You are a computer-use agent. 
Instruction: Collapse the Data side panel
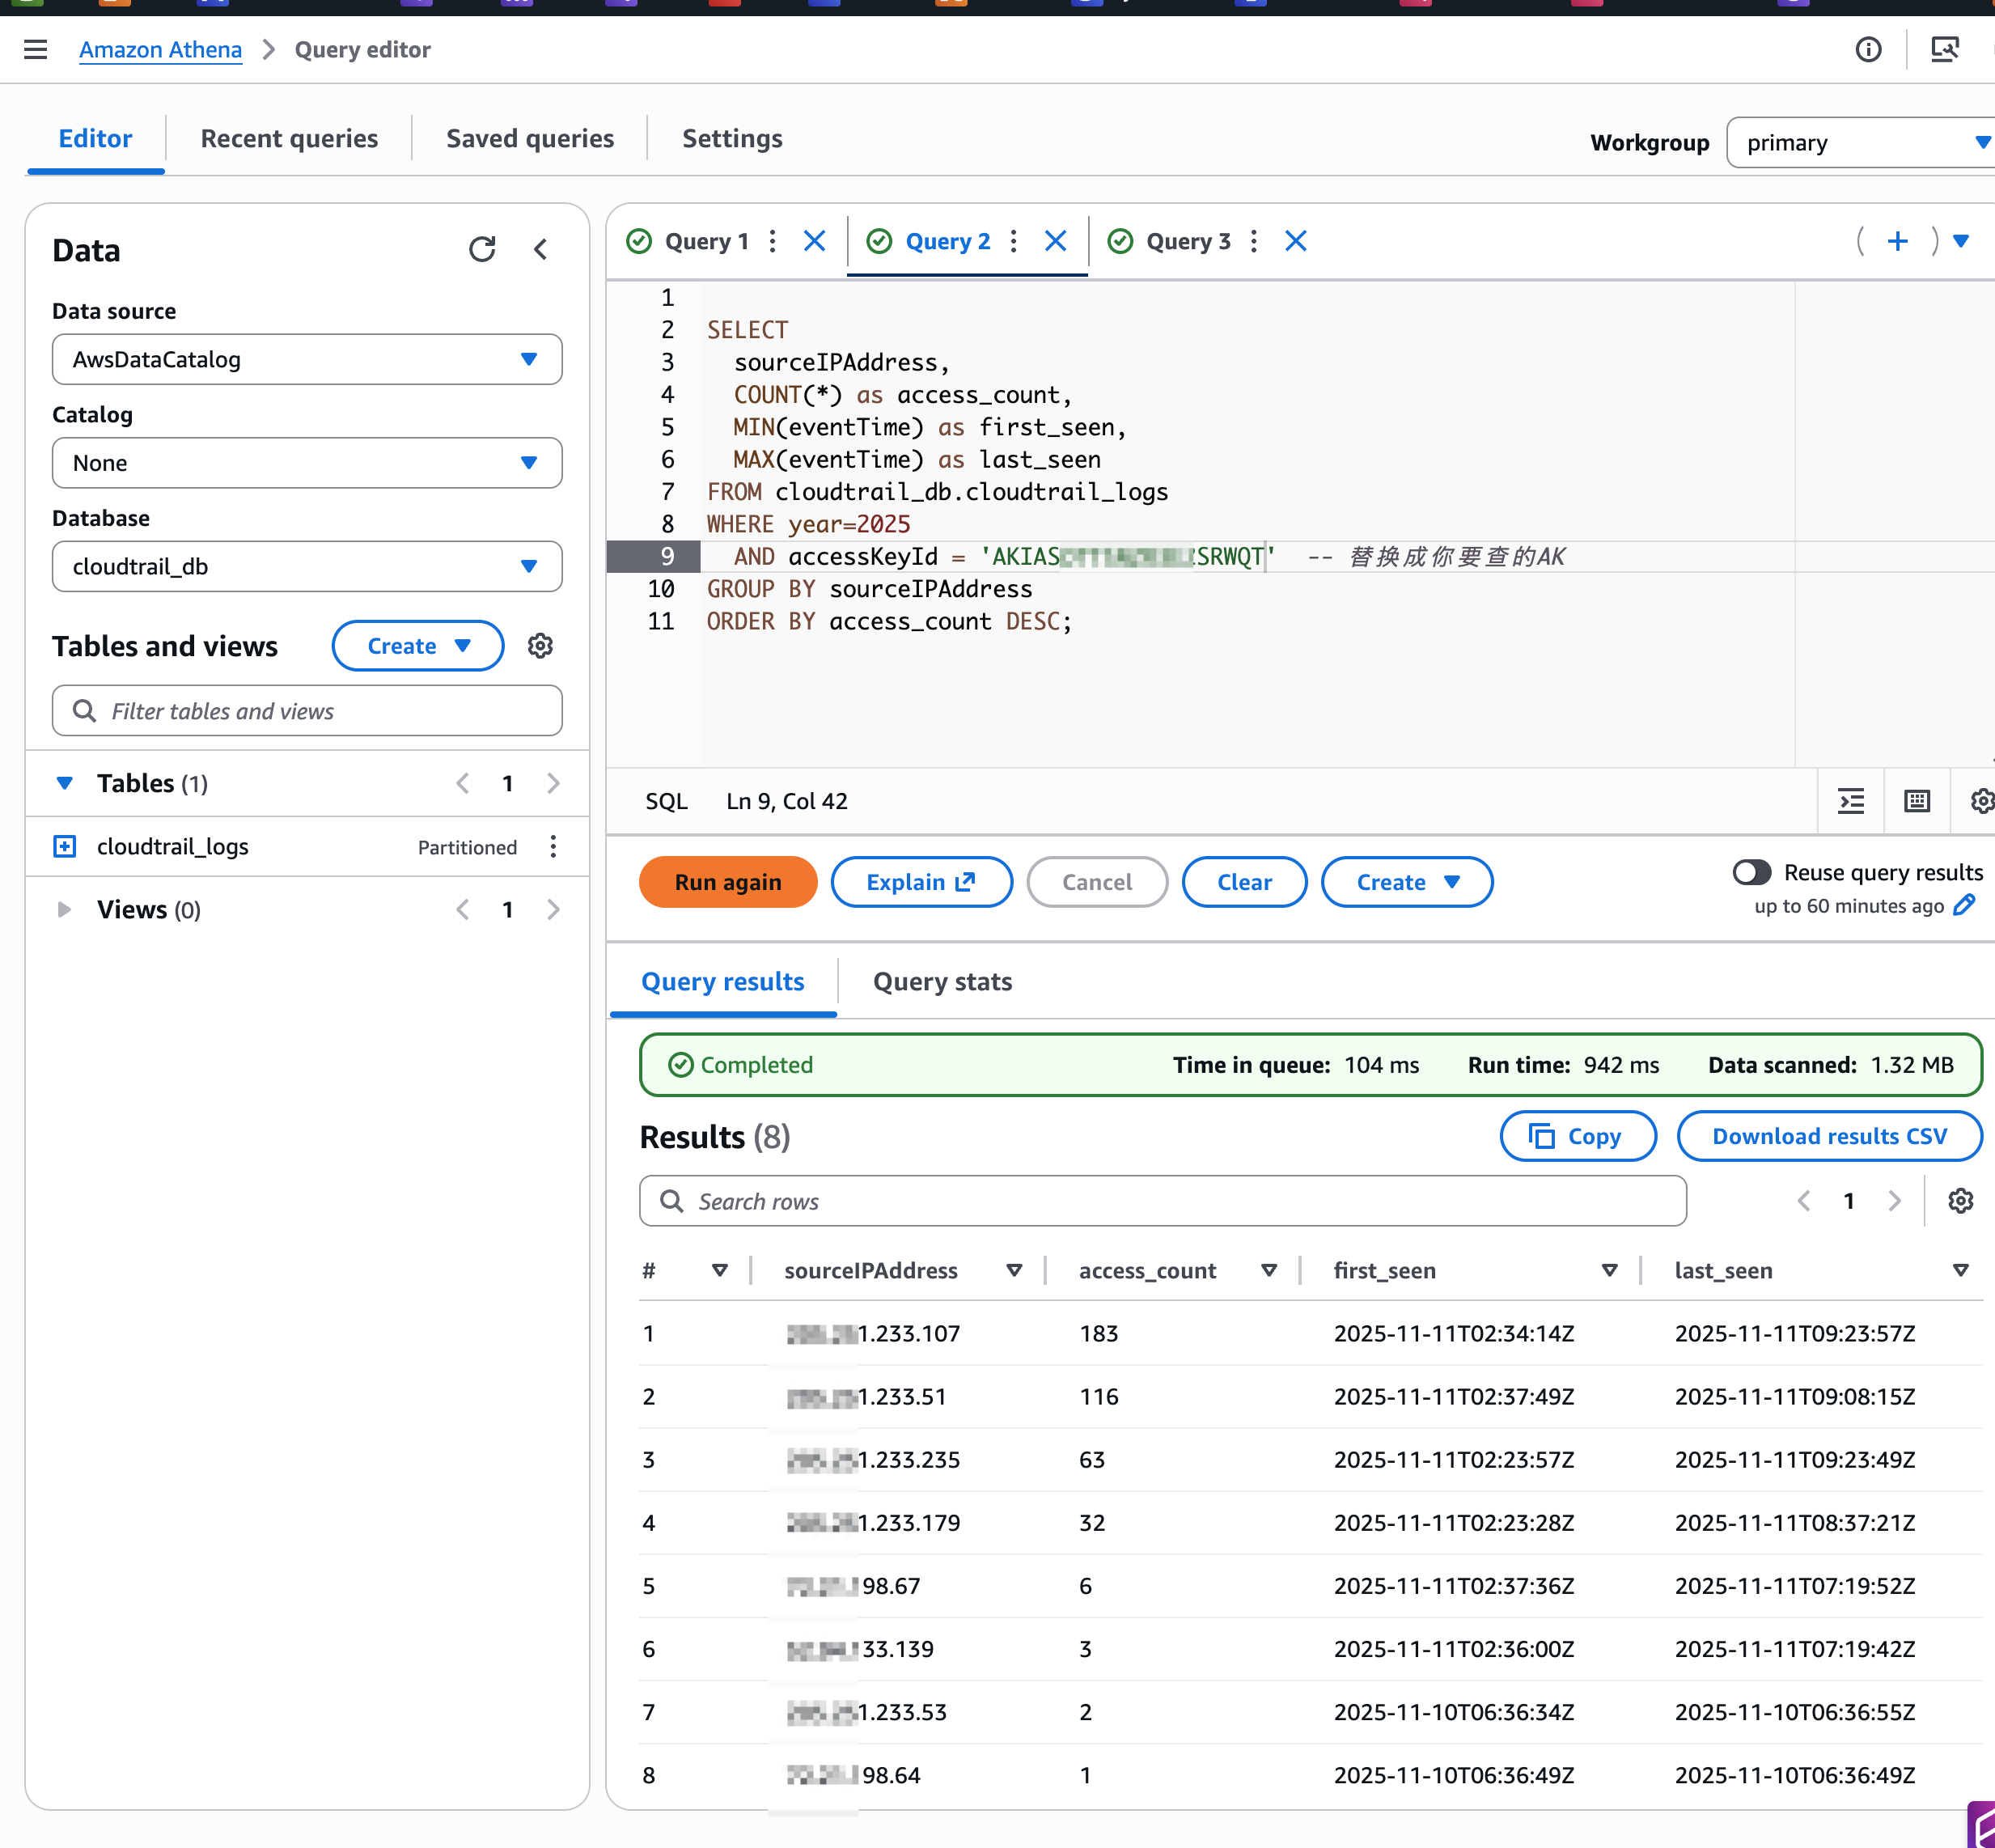click(541, 249)
